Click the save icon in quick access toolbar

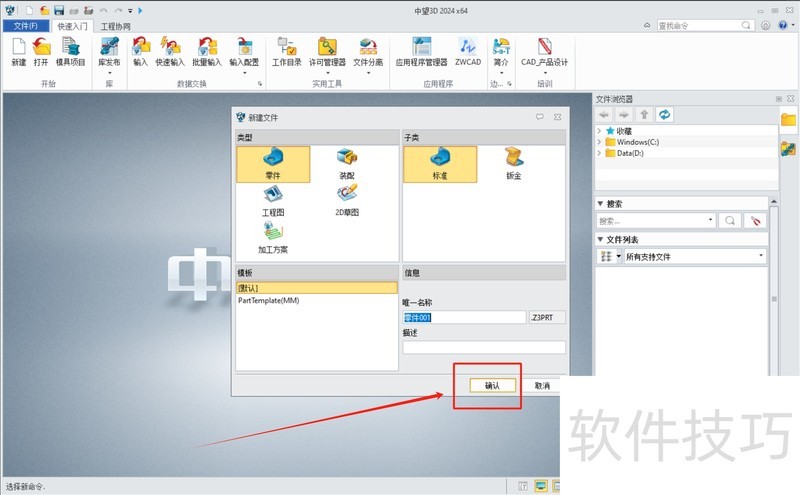coord(59,10)
